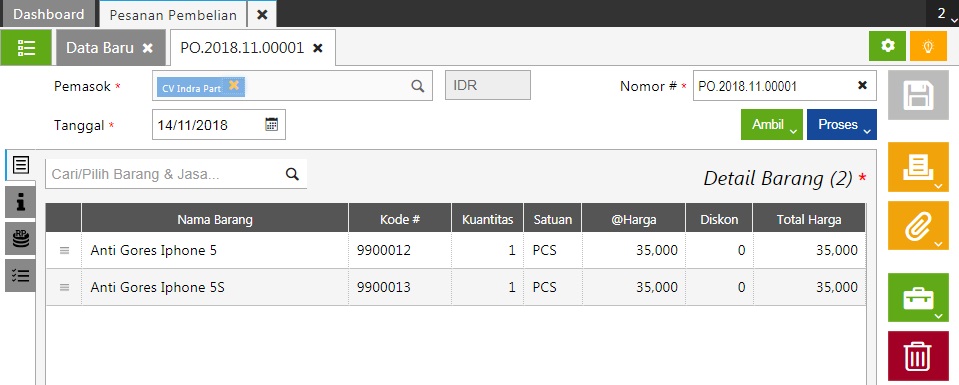Click the Kuantitas column header
The height and width of the screenshot is (385, 959).
point(487,219)
